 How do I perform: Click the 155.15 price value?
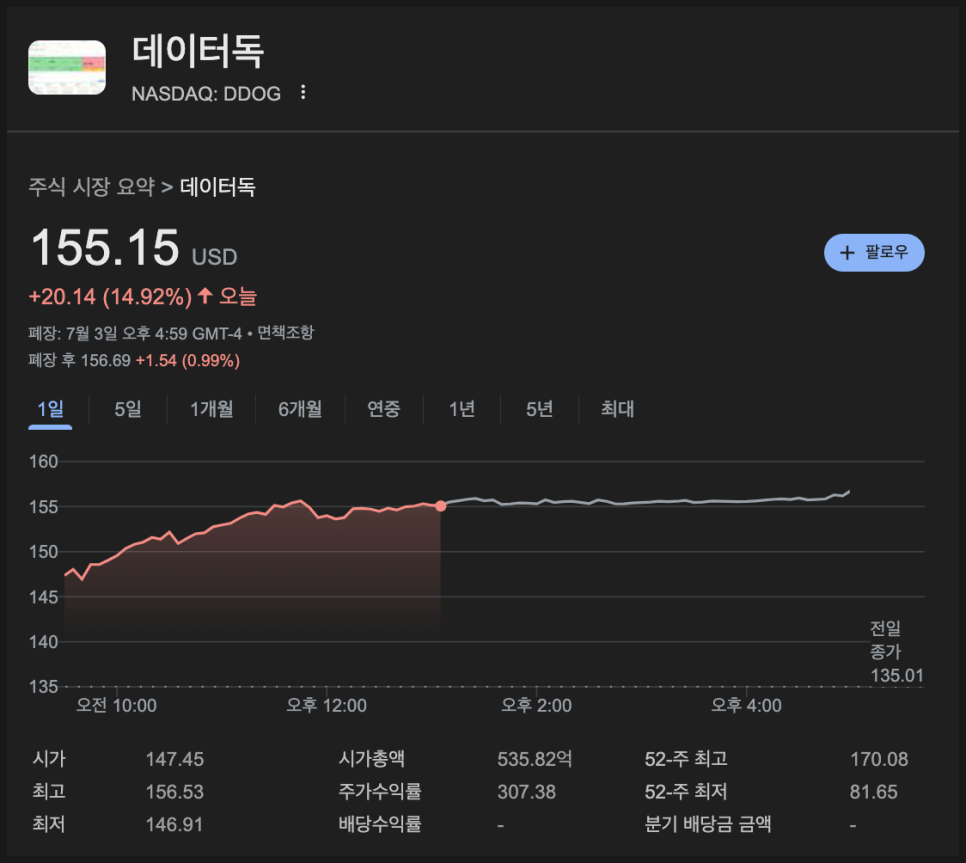pos(105,248)
